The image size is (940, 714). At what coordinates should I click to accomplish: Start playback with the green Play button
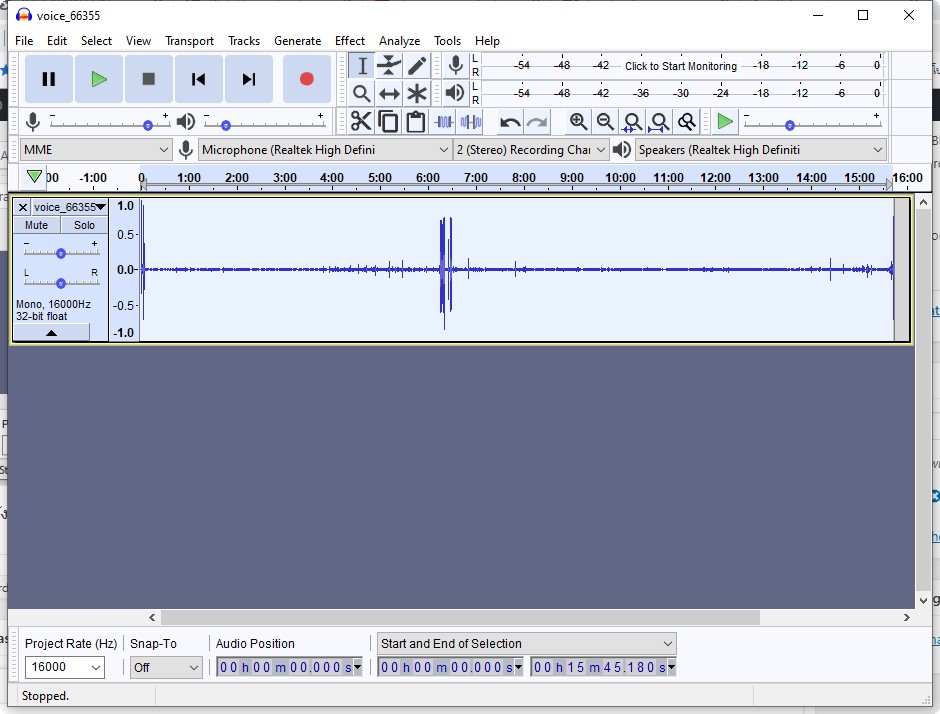pyautogui.click(x=98, y=79)
